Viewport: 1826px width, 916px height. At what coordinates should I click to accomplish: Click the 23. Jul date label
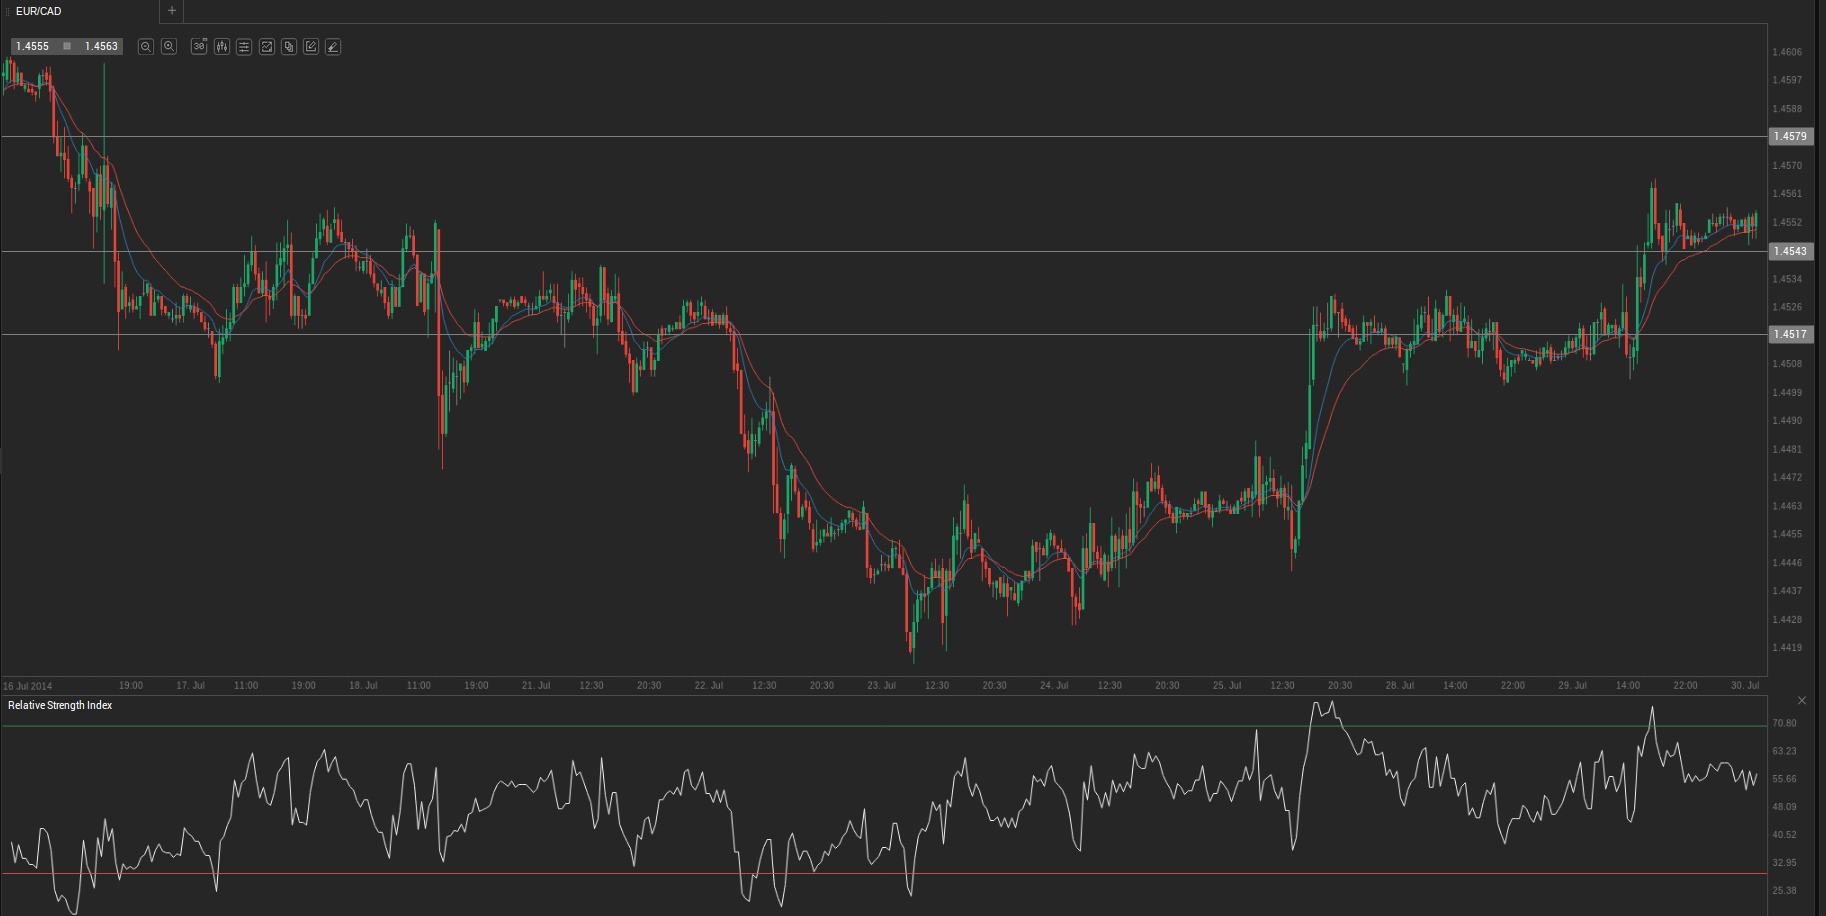tap(882, 686)
